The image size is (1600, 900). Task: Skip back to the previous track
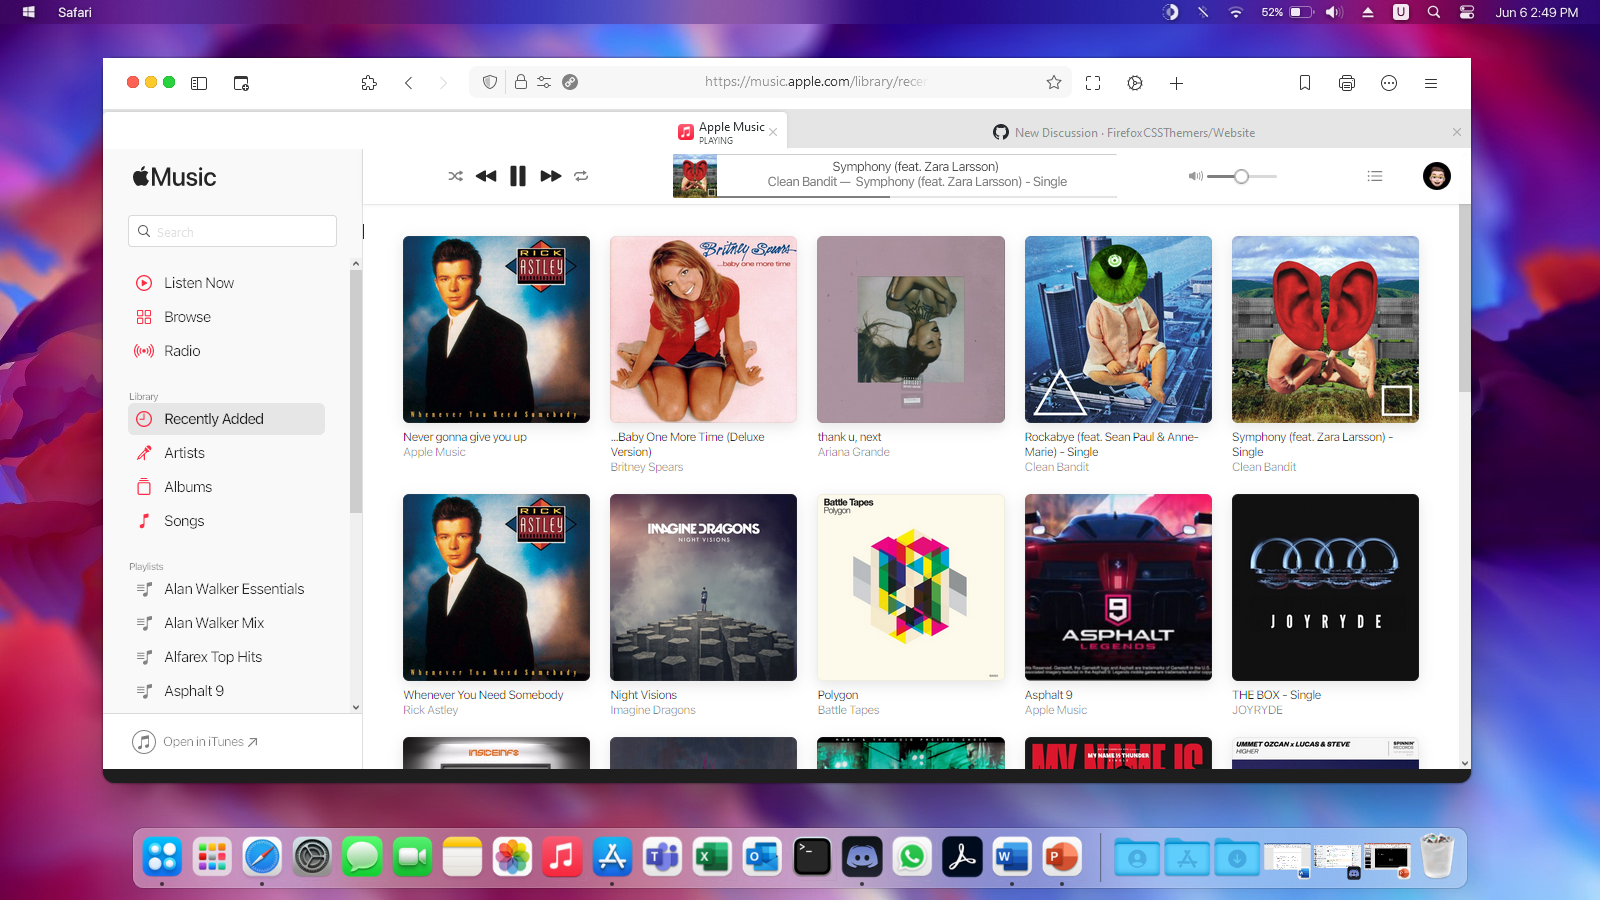tap(486, 176)
